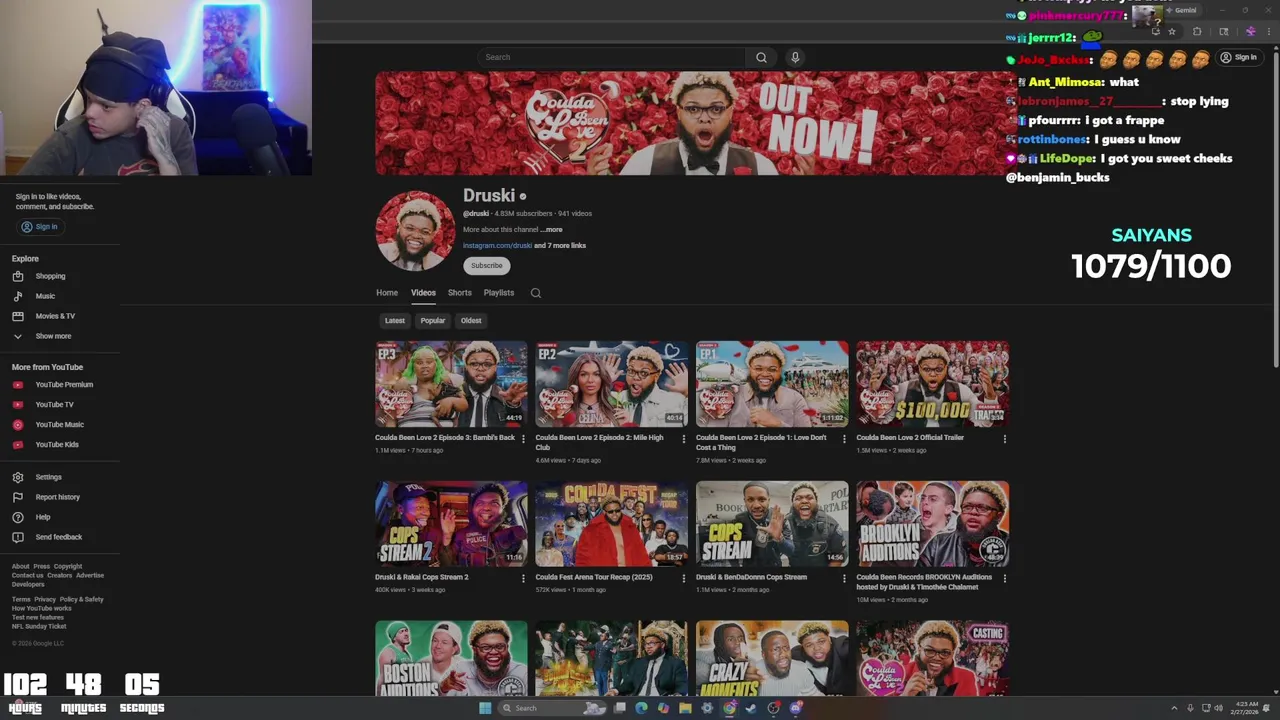
Task: Click the Terms link in sidebar footer
Action: pyautogui.click(x=21, y=599)
